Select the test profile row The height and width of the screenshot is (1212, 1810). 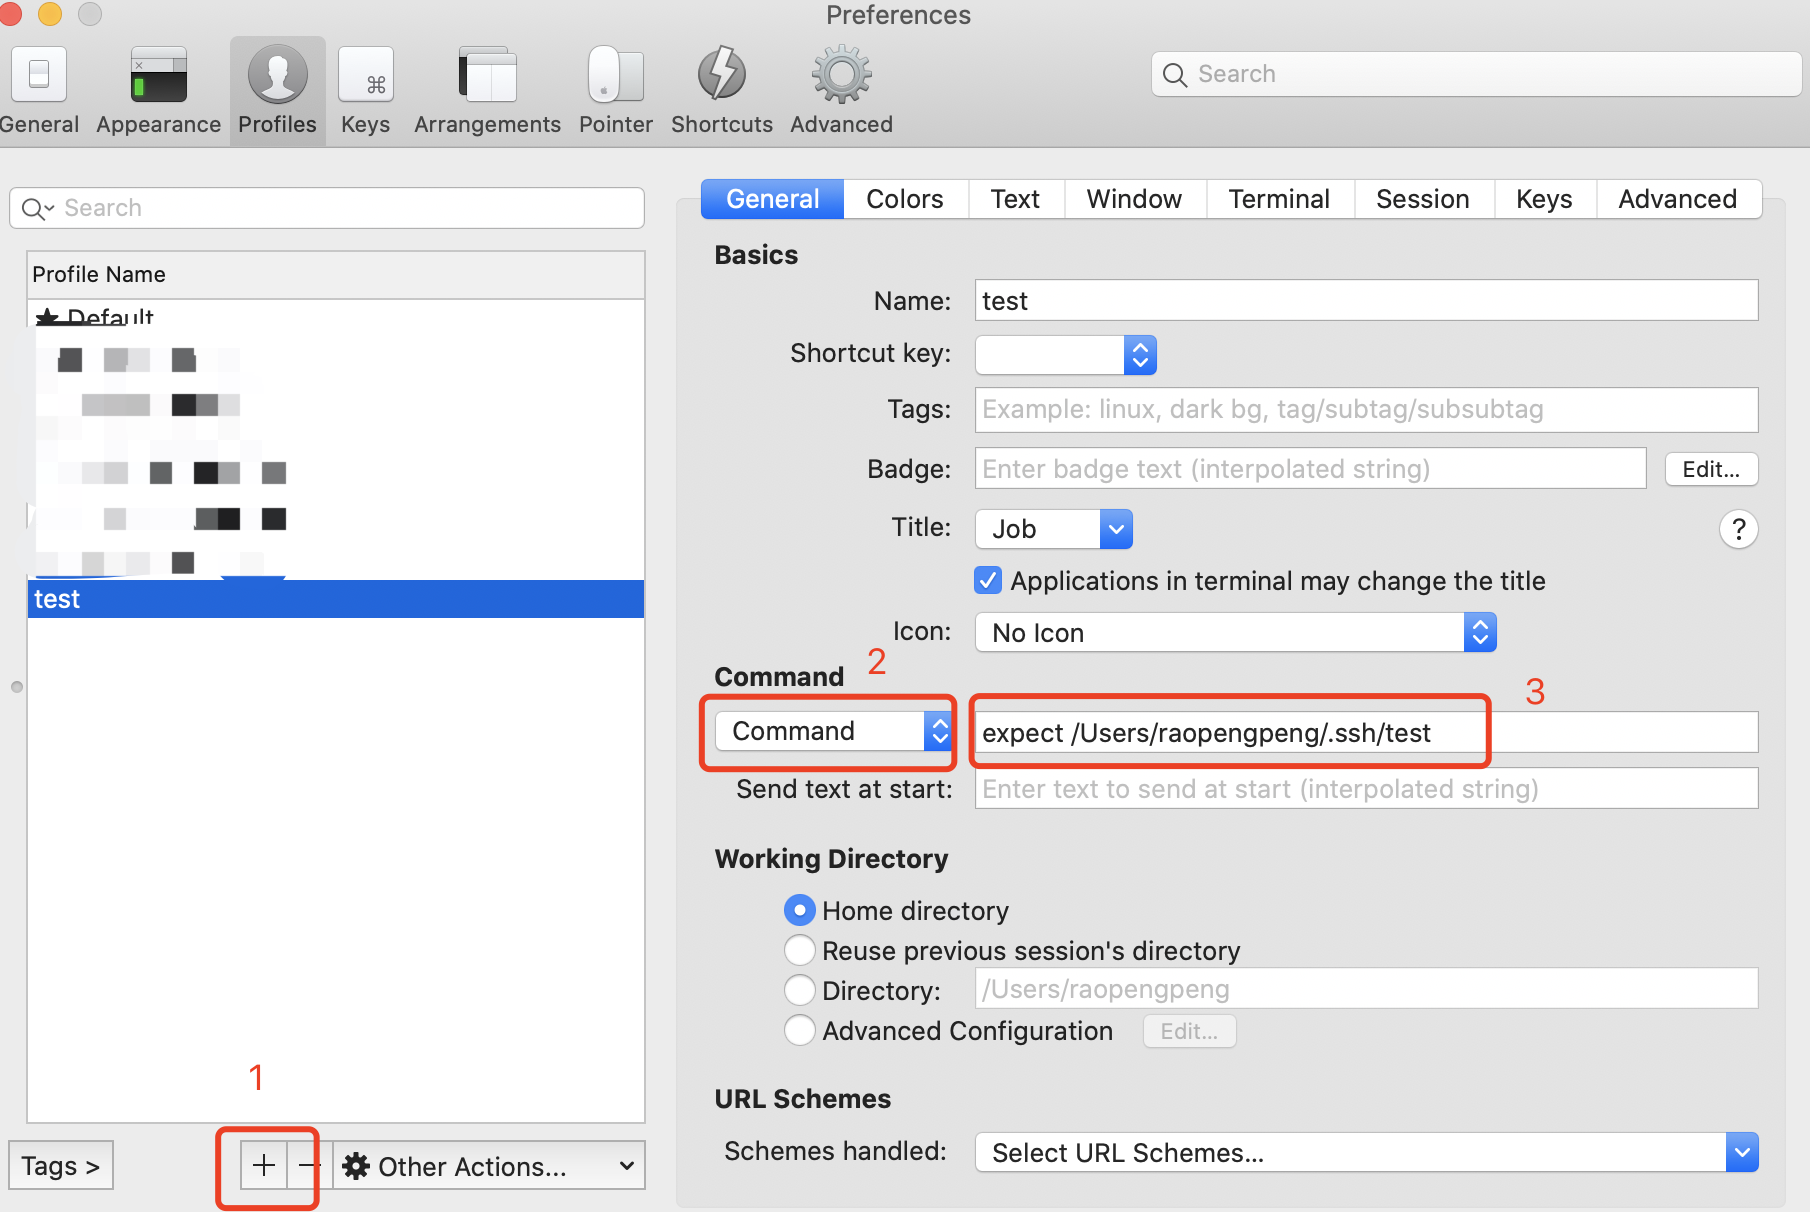click(x=336, y=599)
